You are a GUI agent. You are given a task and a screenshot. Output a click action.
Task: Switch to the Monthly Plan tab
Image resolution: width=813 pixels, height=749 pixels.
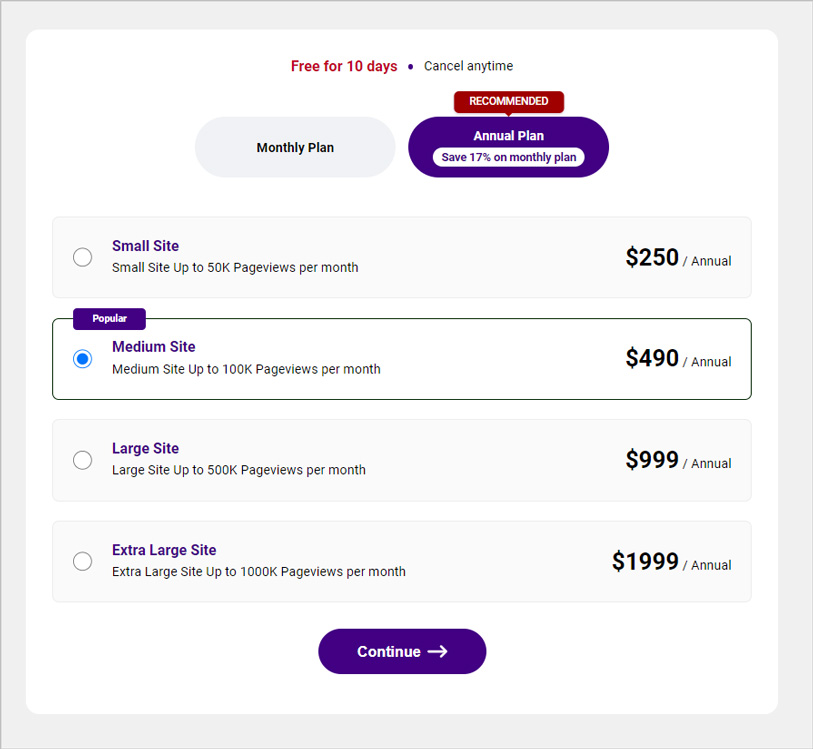click(295, 146)
